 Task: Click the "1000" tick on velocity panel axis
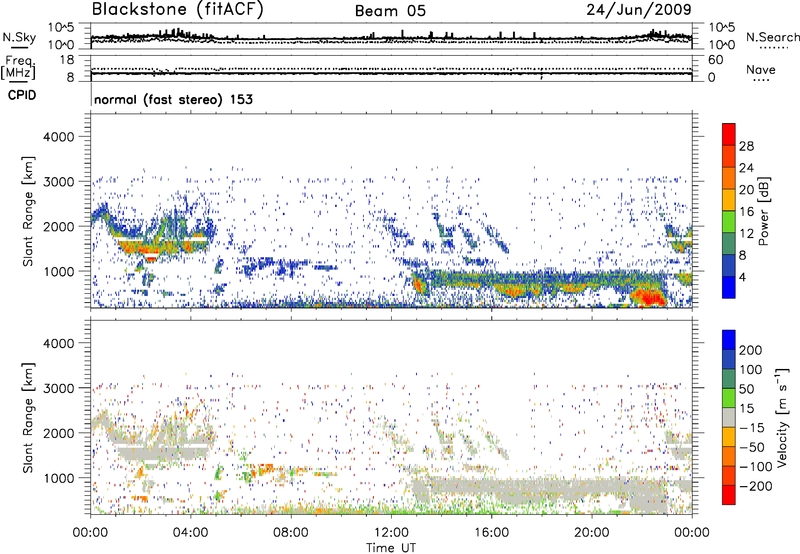click(x=59, y=478)
